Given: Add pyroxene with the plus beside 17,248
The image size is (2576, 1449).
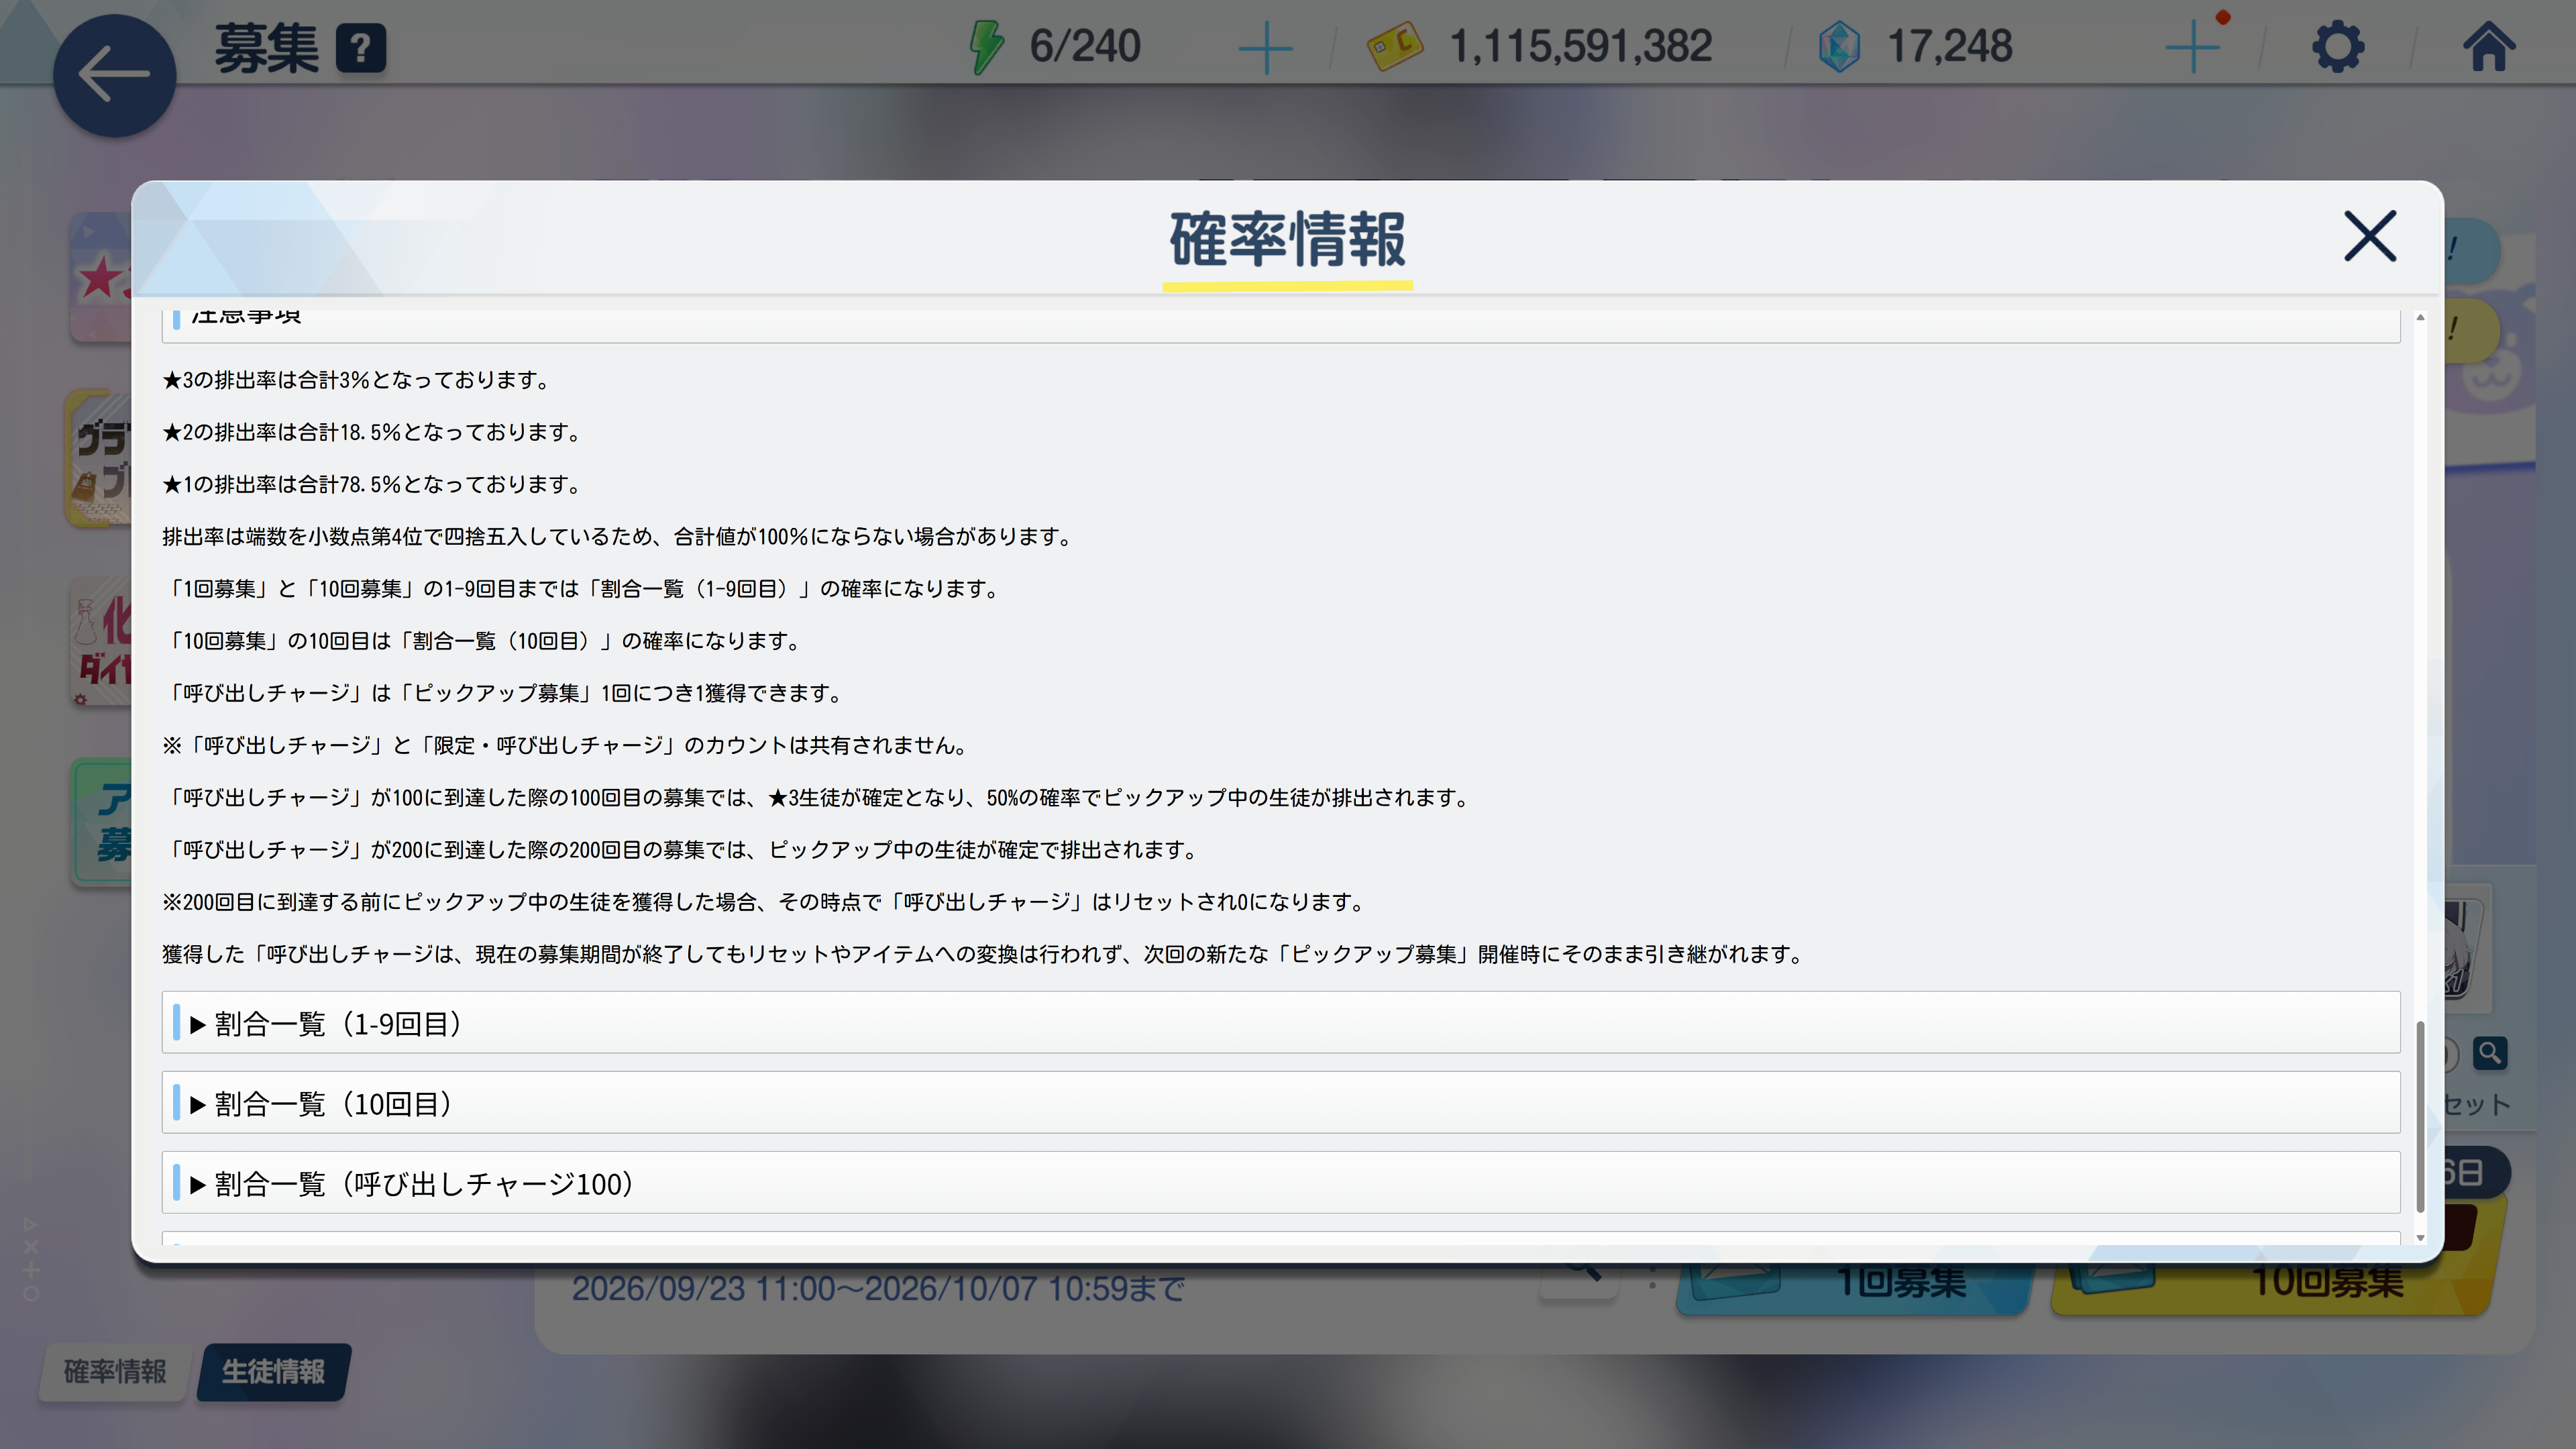Looking at the screenshot, I should coord(2192,47).
